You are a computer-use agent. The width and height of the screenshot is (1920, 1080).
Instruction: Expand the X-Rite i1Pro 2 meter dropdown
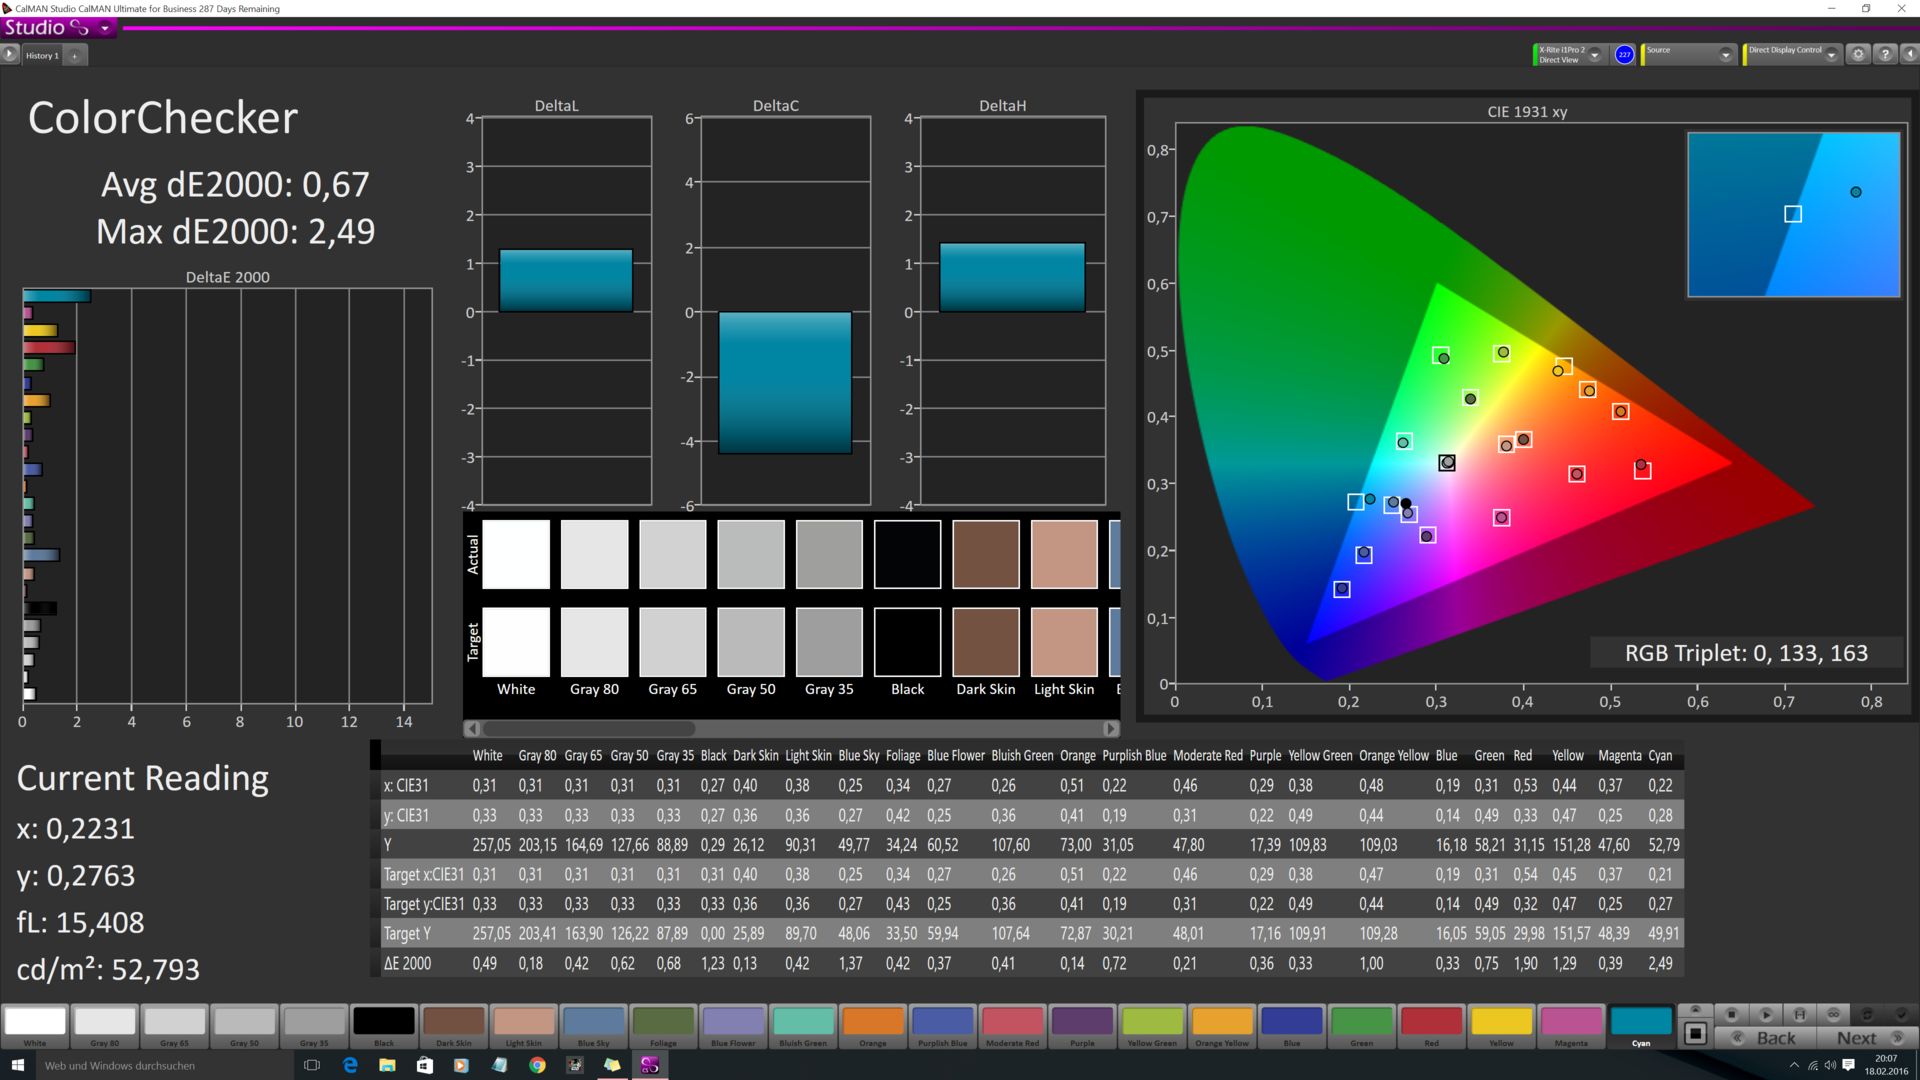1595,55
